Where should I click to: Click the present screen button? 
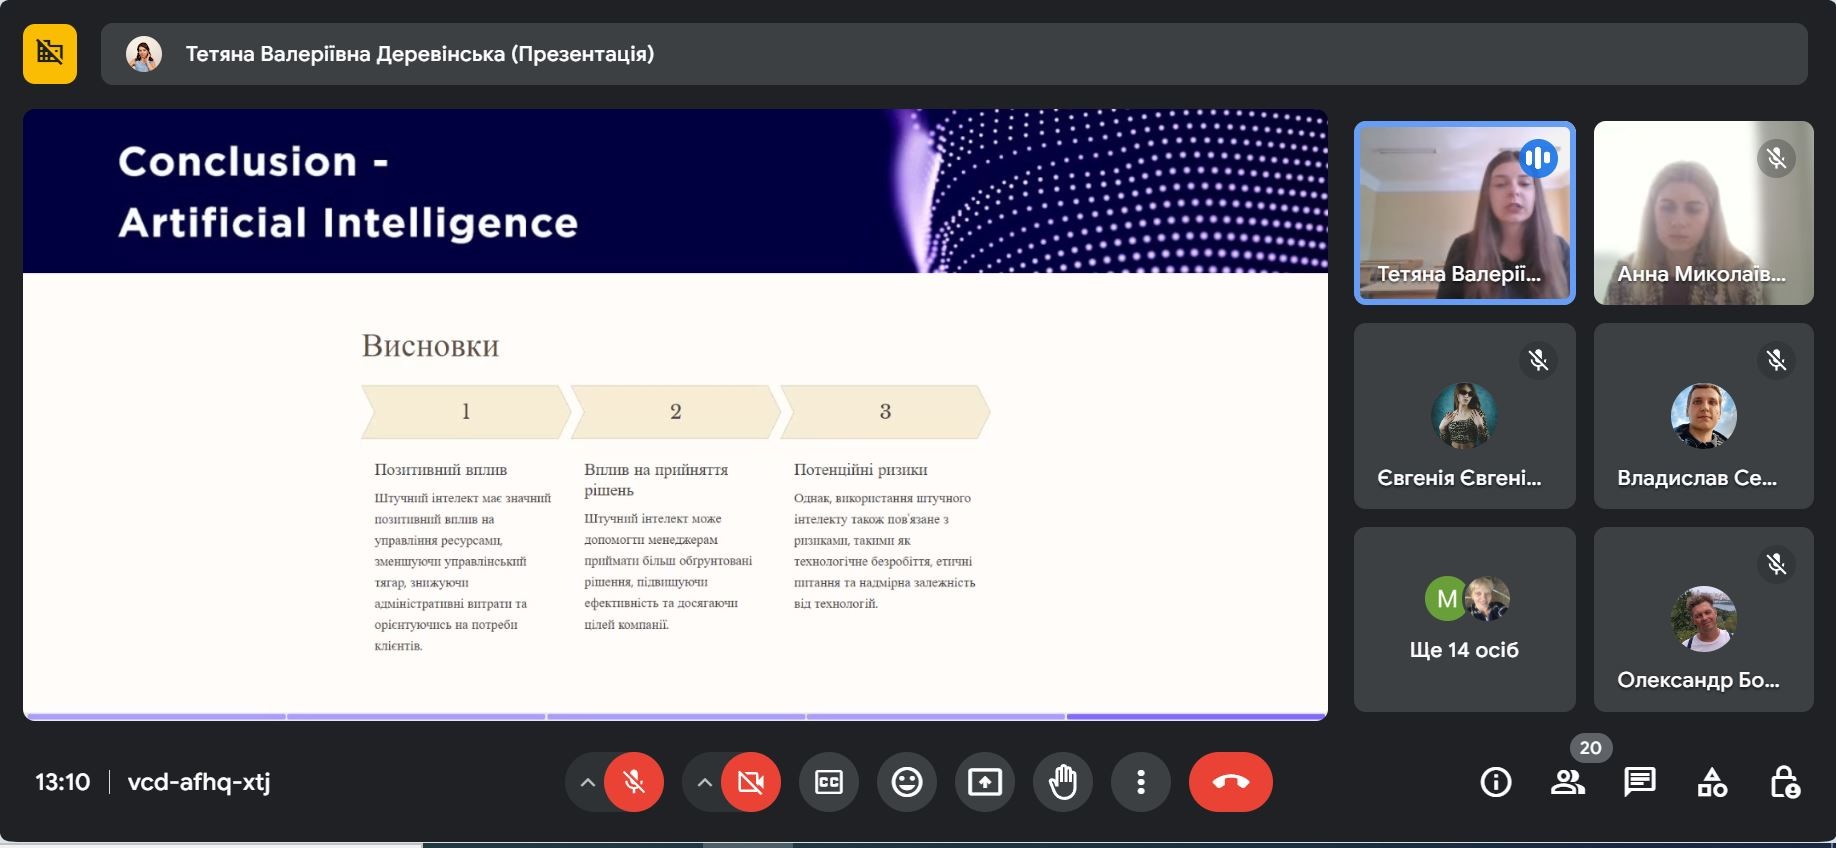coord(985,782)
